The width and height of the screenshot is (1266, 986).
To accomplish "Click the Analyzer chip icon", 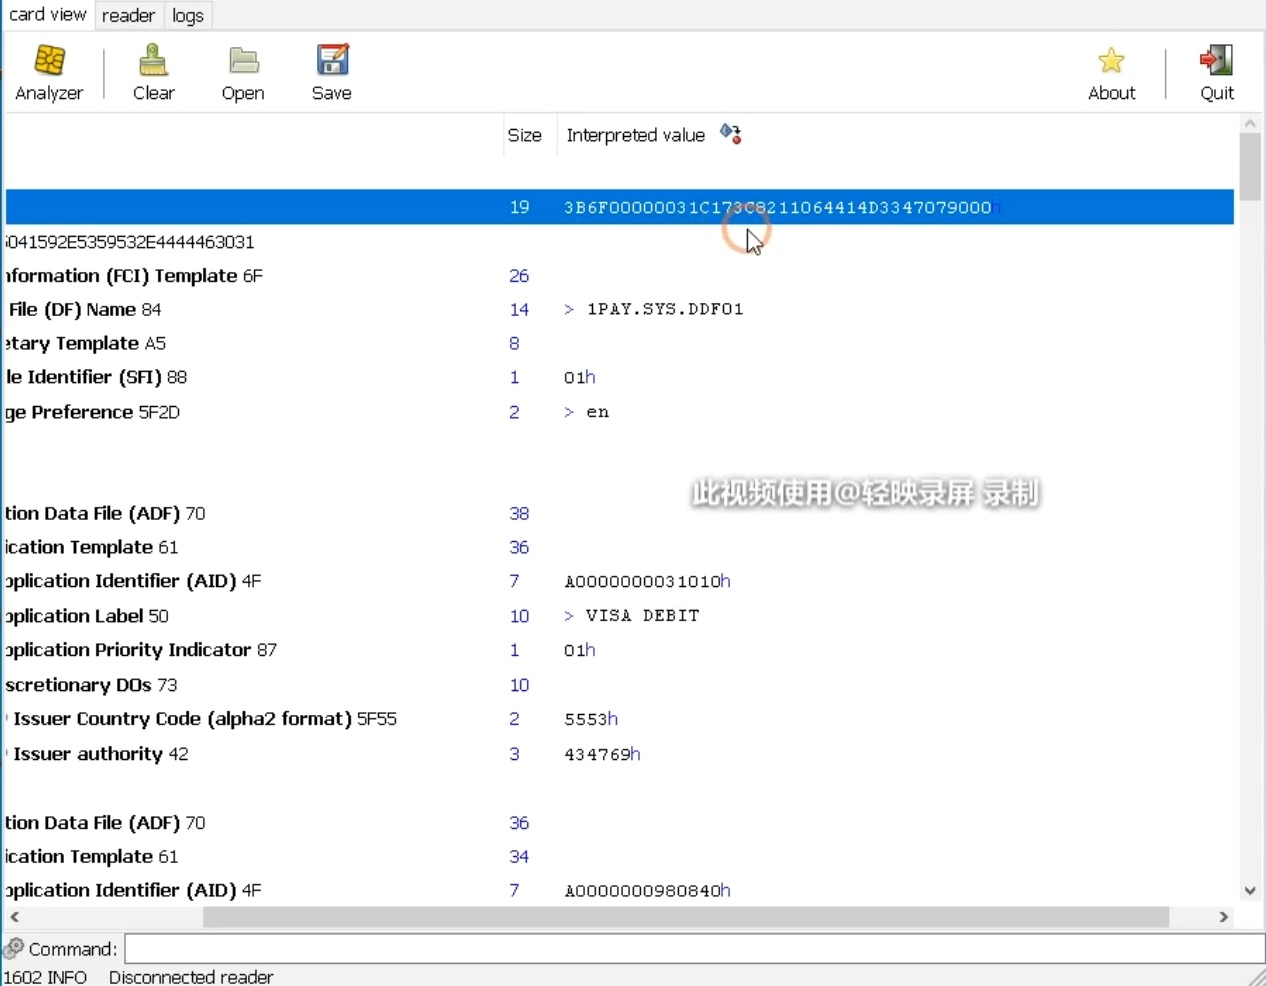I will [x=49, y=62].
